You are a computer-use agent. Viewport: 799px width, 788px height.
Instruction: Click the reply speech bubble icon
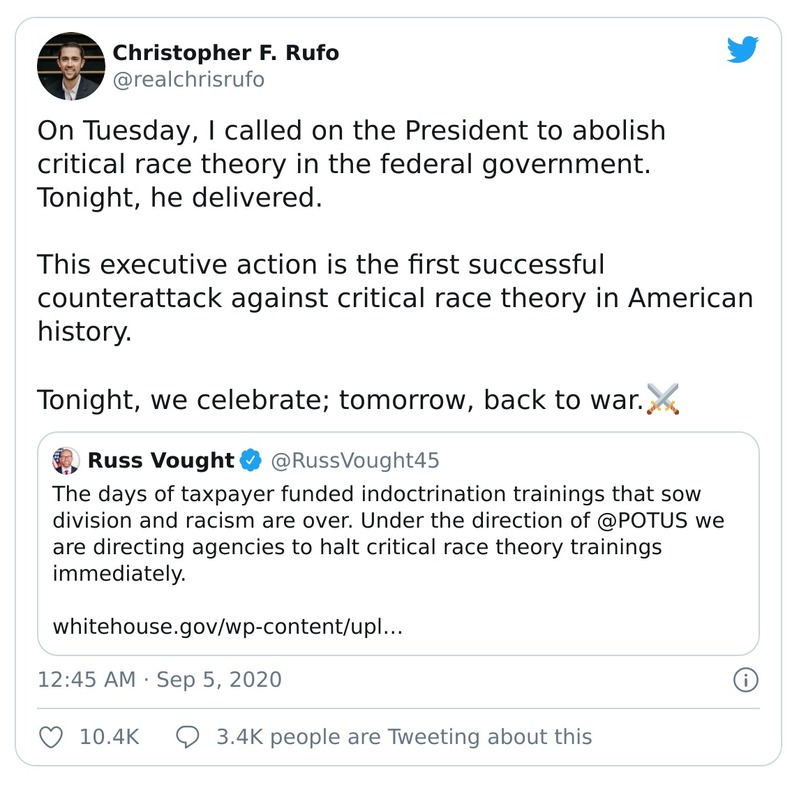tap(189, 737)
